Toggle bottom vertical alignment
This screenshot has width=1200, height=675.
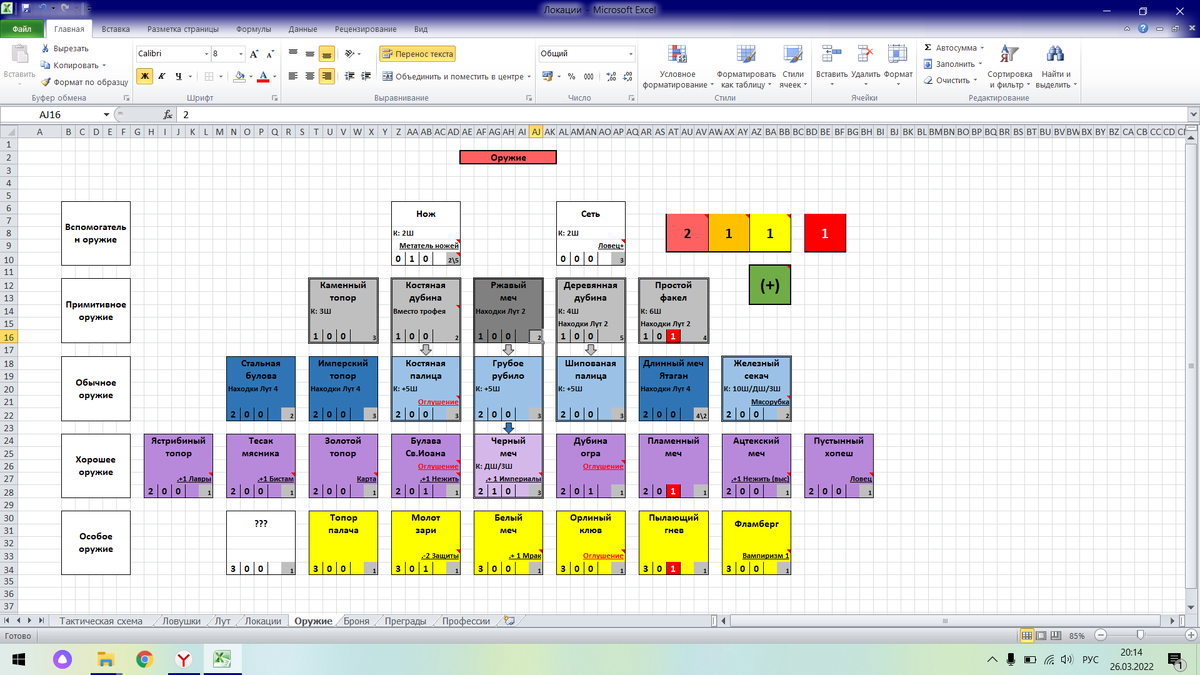click(327, 54)
